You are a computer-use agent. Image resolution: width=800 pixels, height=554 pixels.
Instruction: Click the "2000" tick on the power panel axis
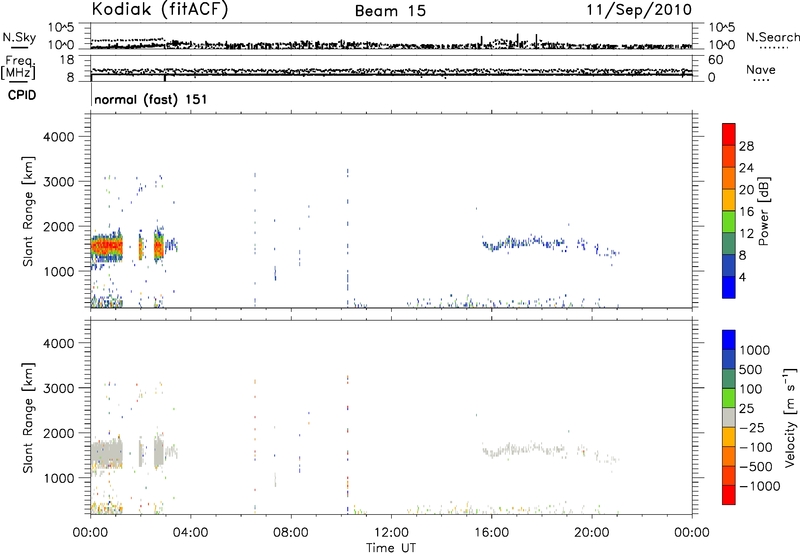click(59, 227)
